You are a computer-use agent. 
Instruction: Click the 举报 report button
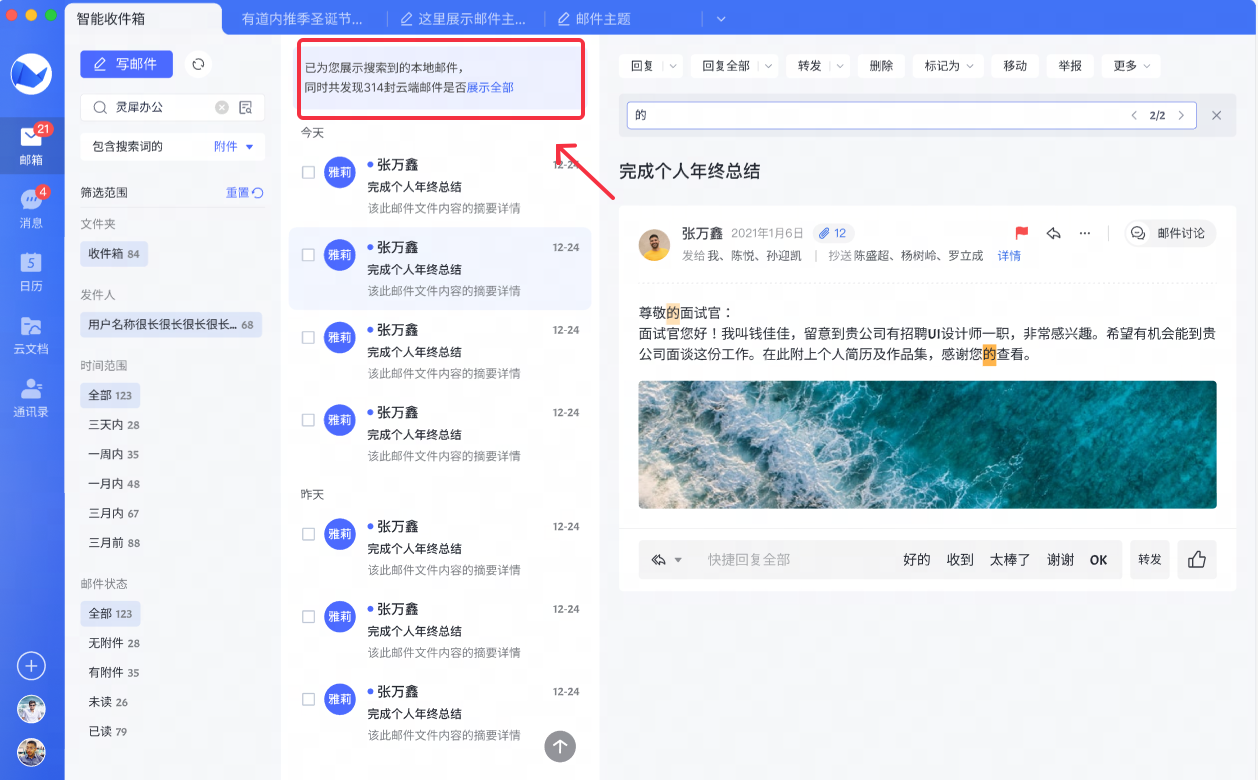tap(1070, 66)
